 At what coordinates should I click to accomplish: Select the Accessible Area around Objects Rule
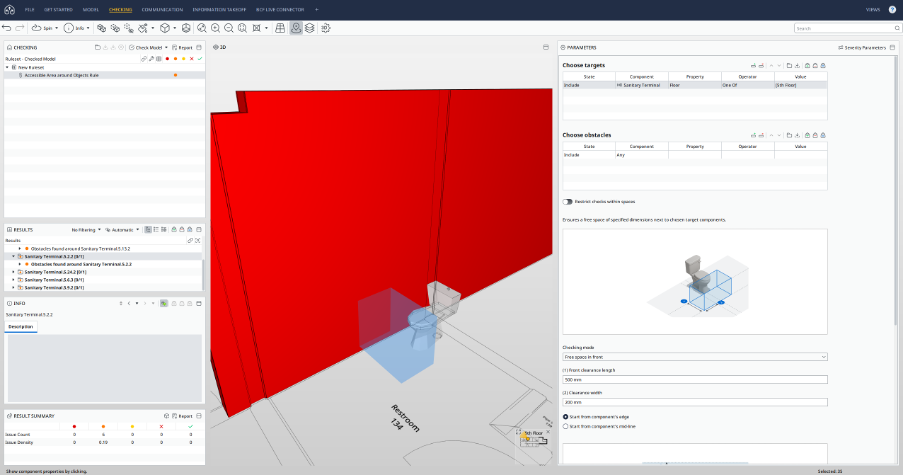click(62, 75)
